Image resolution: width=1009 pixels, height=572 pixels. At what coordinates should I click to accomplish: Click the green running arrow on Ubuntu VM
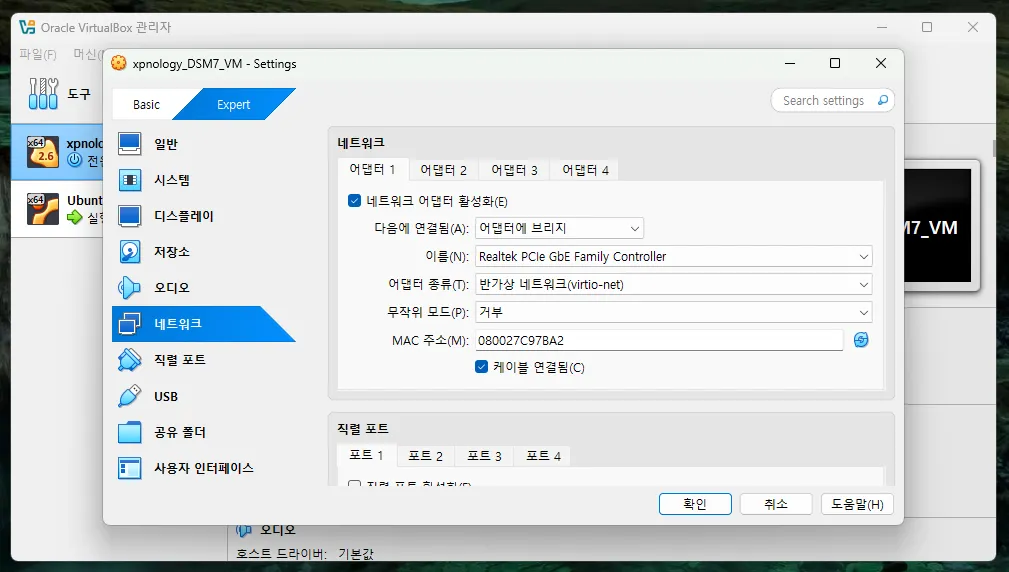point(75,217)
